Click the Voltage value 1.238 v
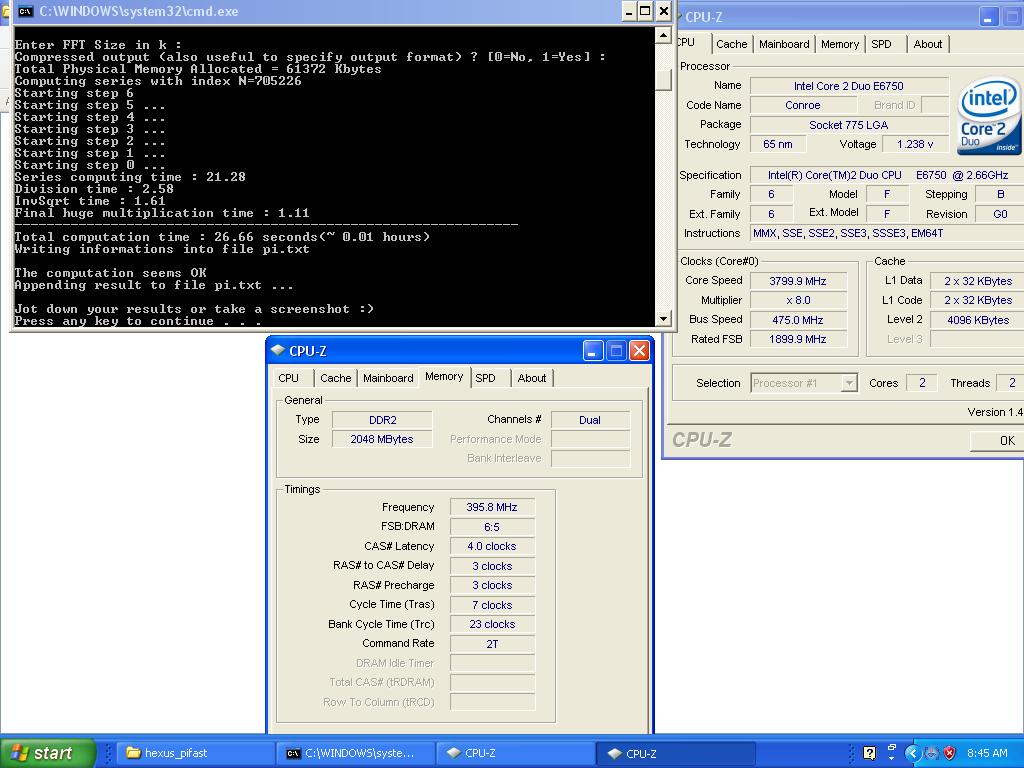 (x=914, y=144)
